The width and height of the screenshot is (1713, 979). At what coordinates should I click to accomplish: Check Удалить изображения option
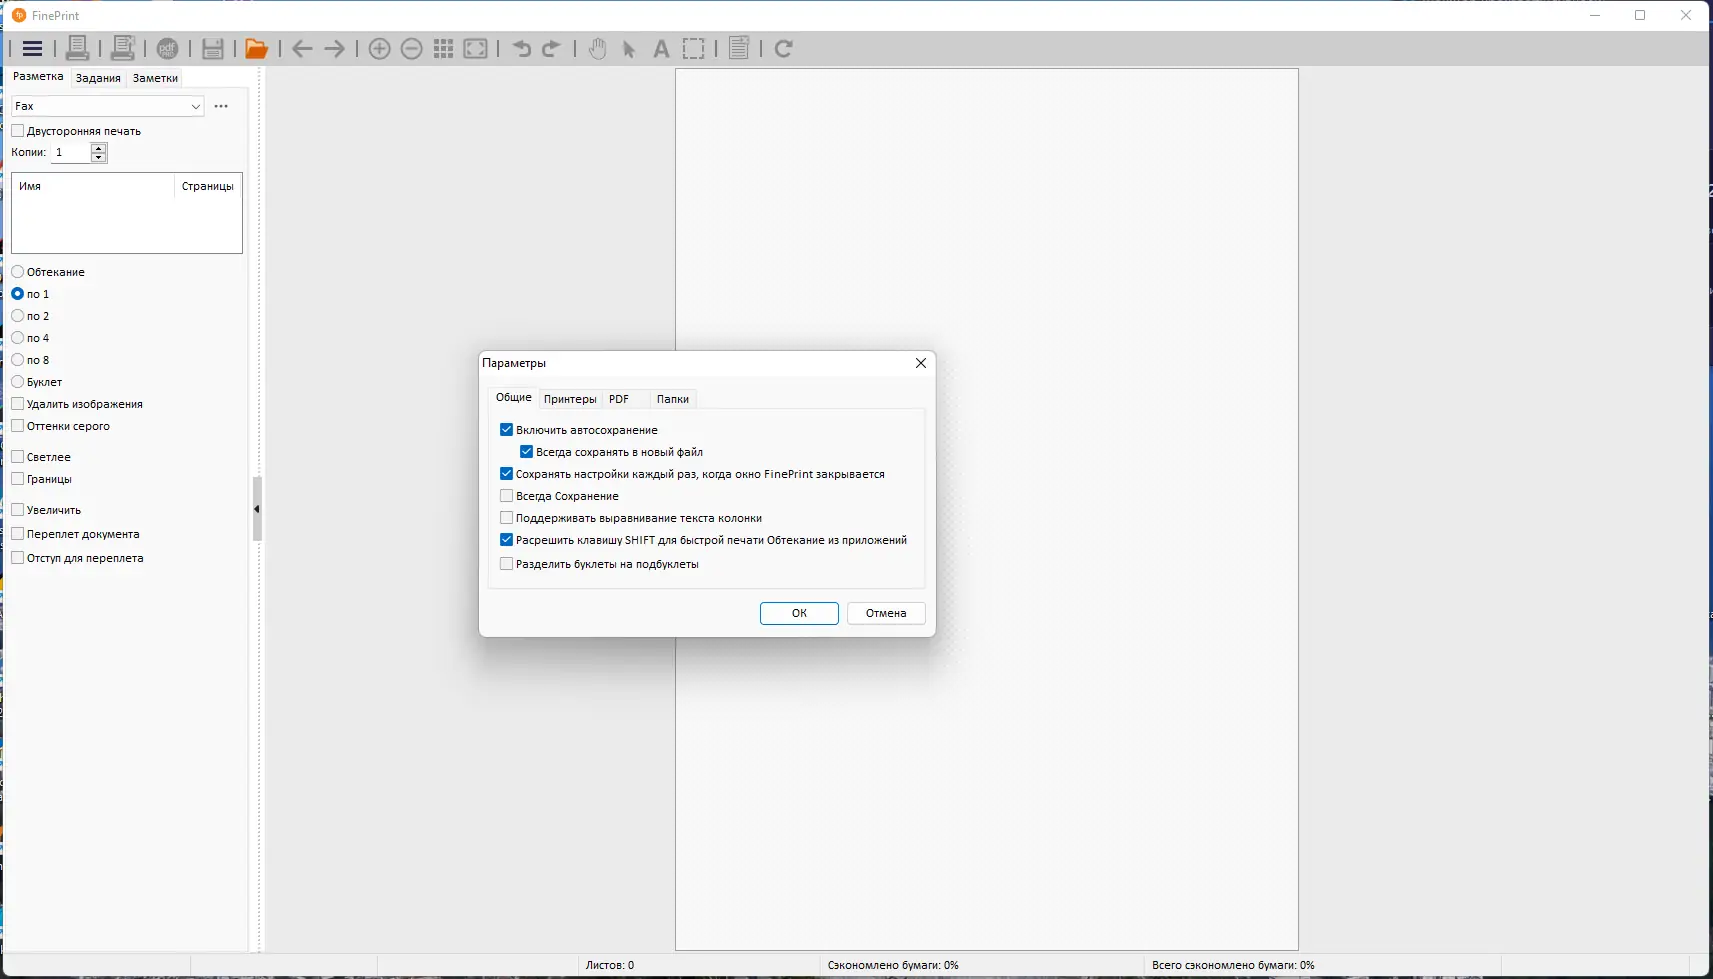point(18,404)
